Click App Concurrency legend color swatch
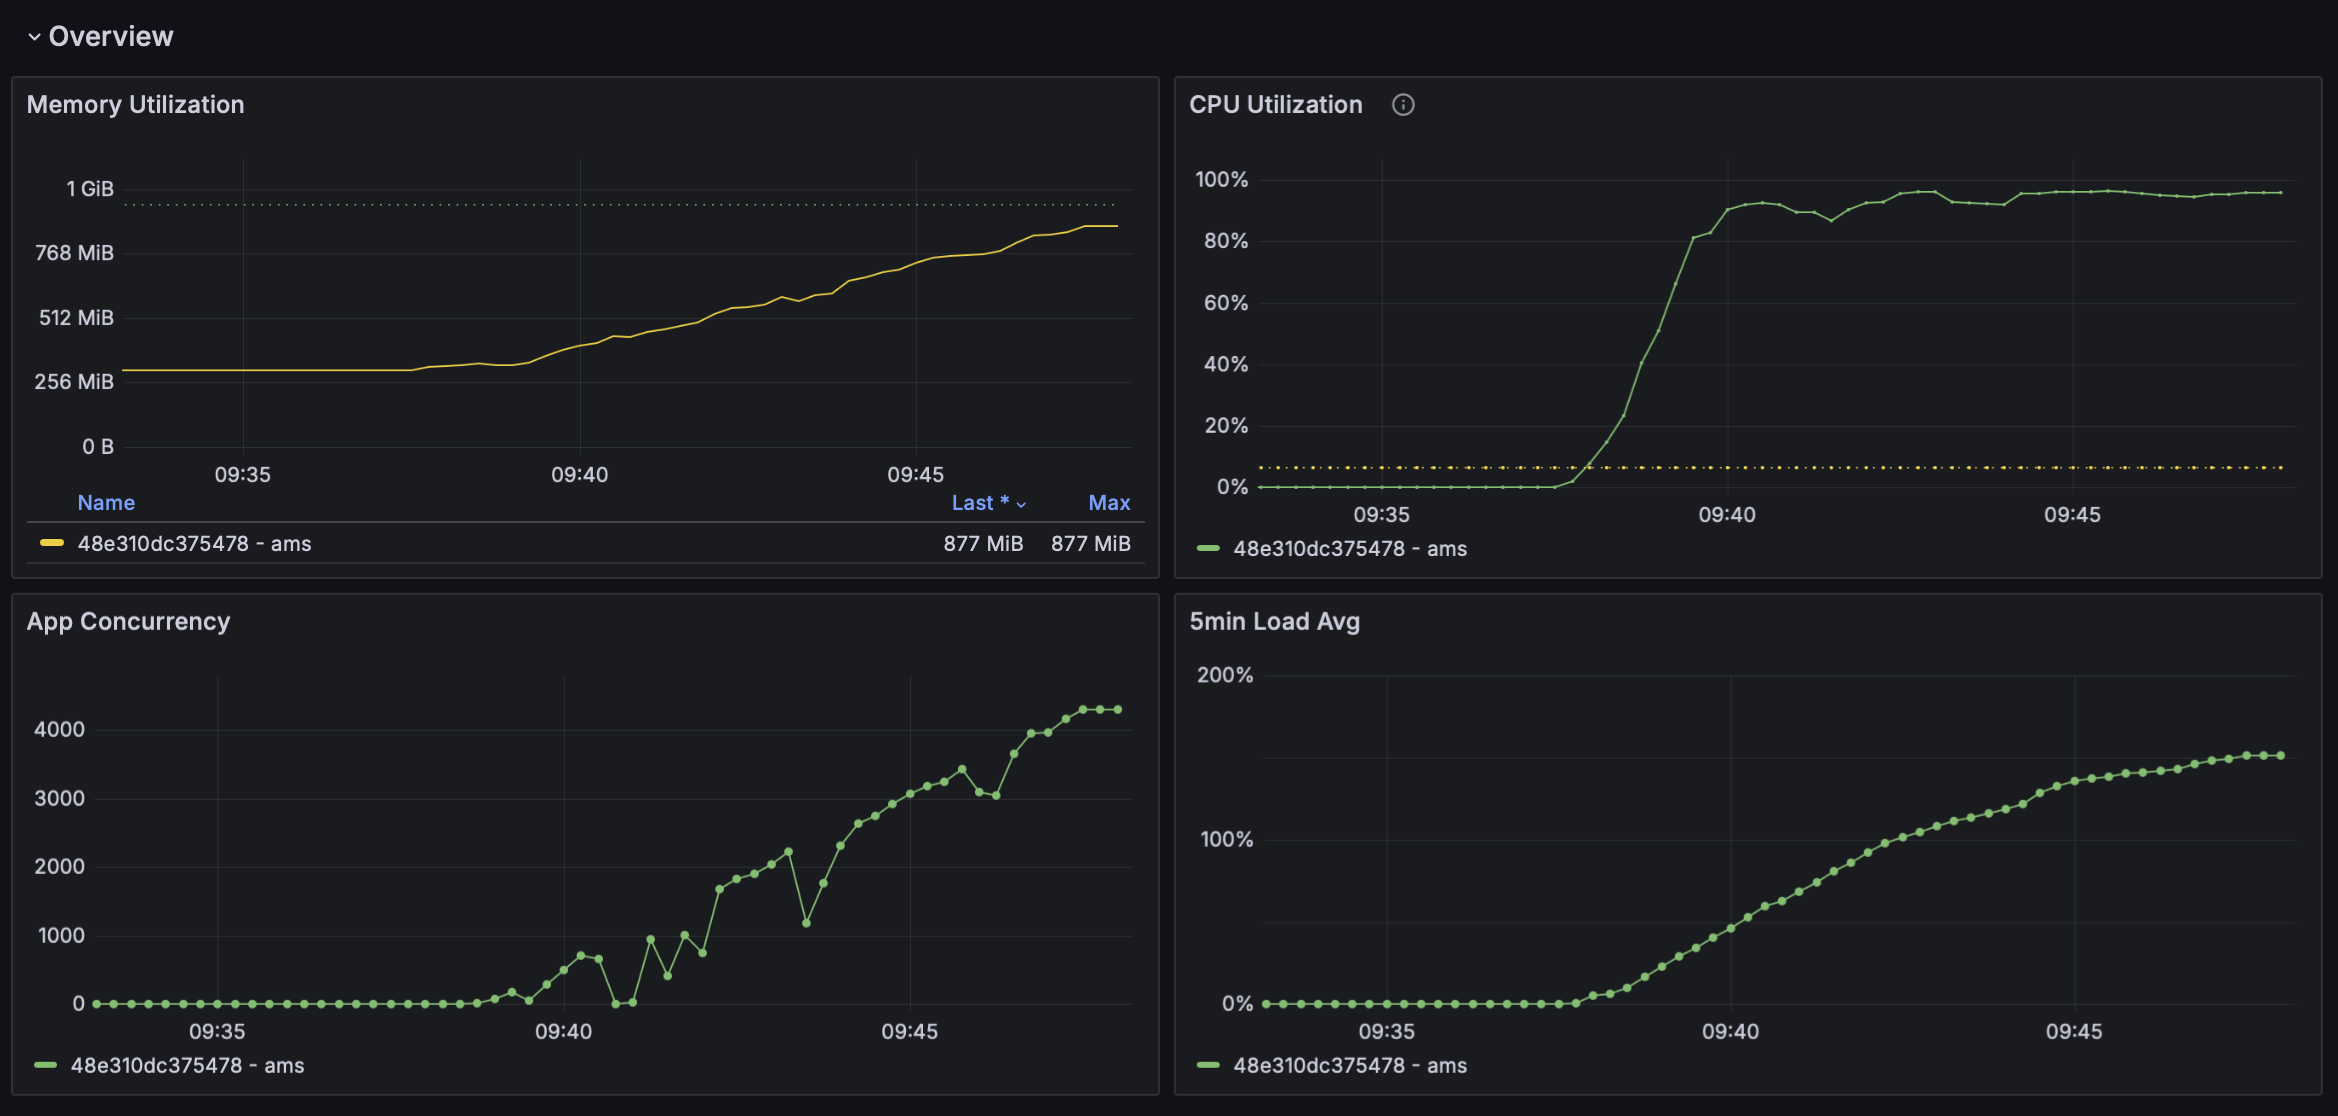The image size is (2338, 1116). click(x=45, y=1065)
